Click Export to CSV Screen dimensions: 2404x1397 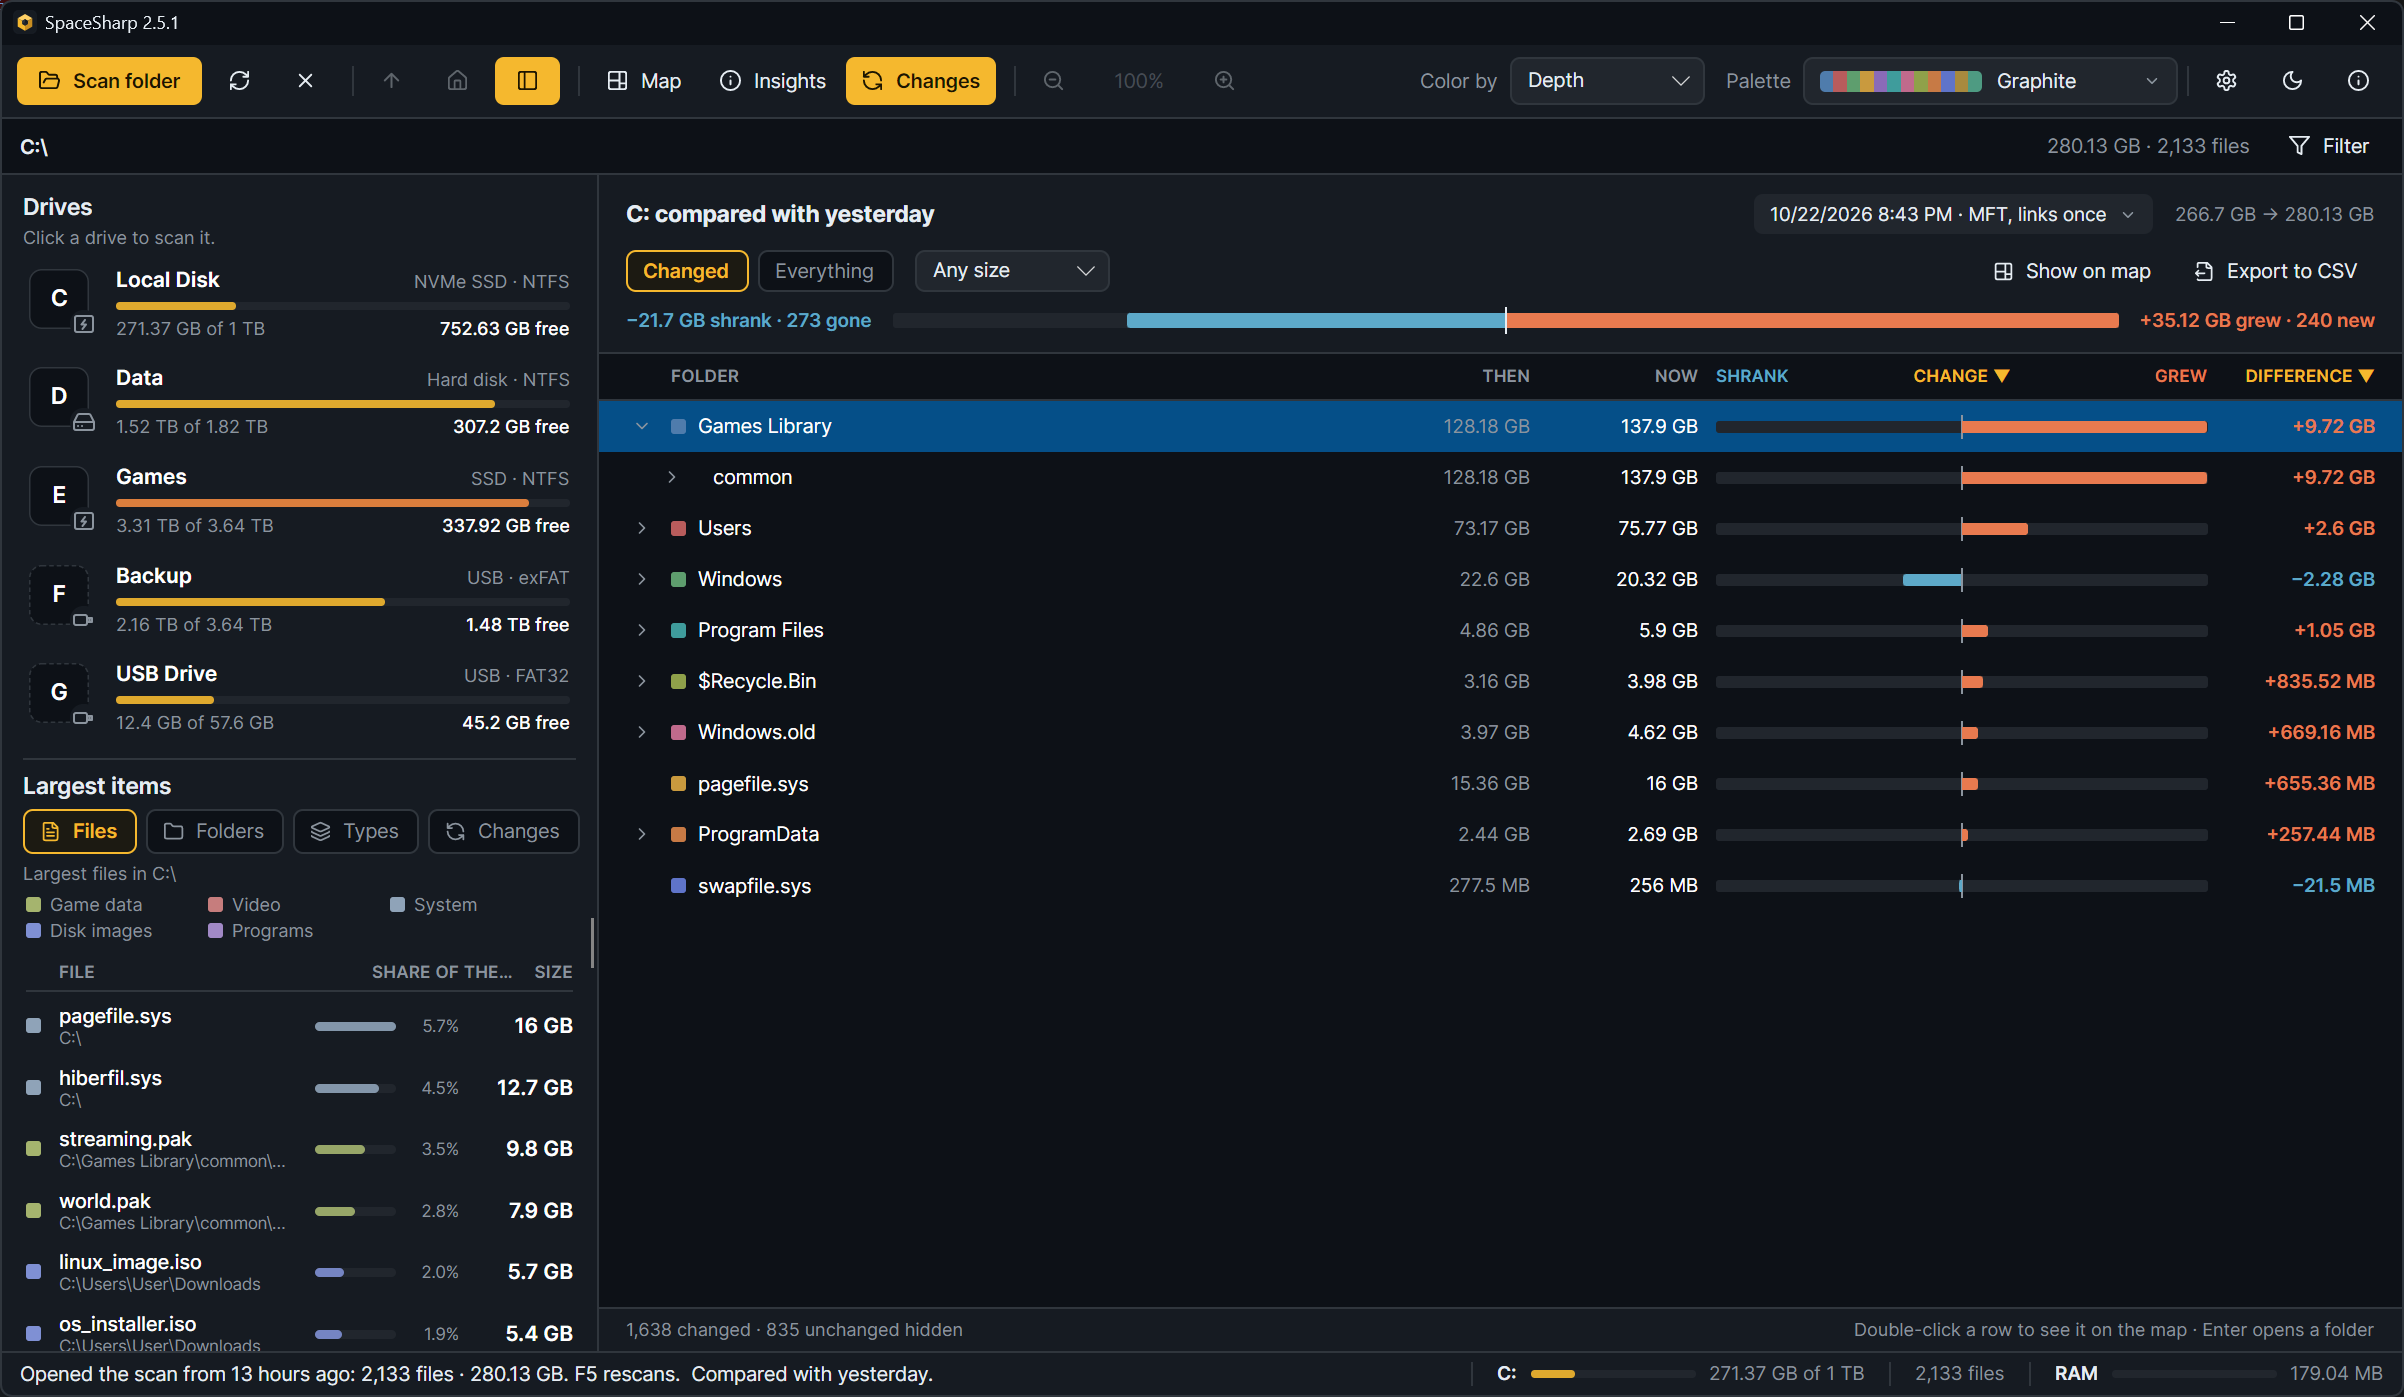(x=2276, y=271)
